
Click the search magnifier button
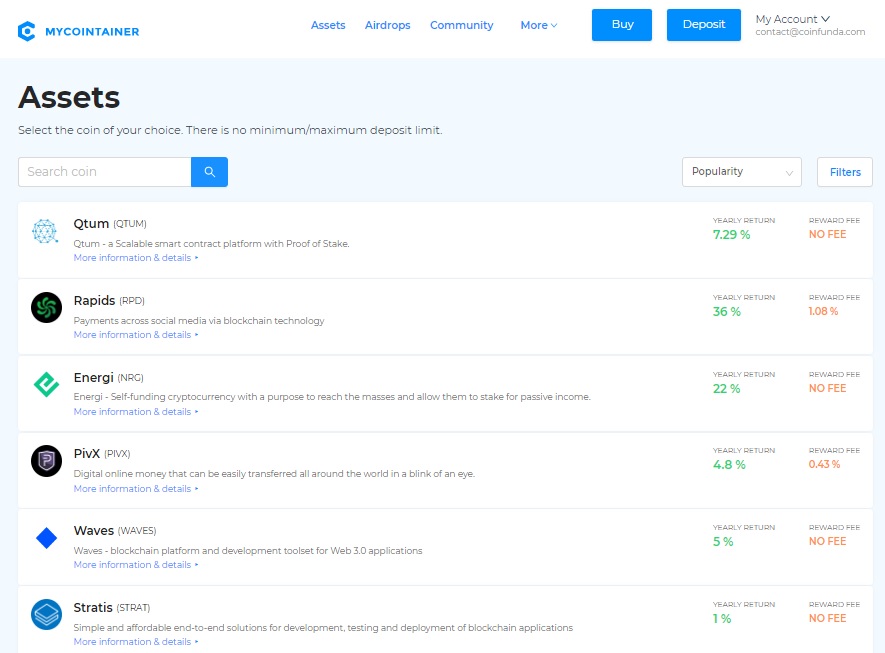pyautogui.click(x=209, y=172)
